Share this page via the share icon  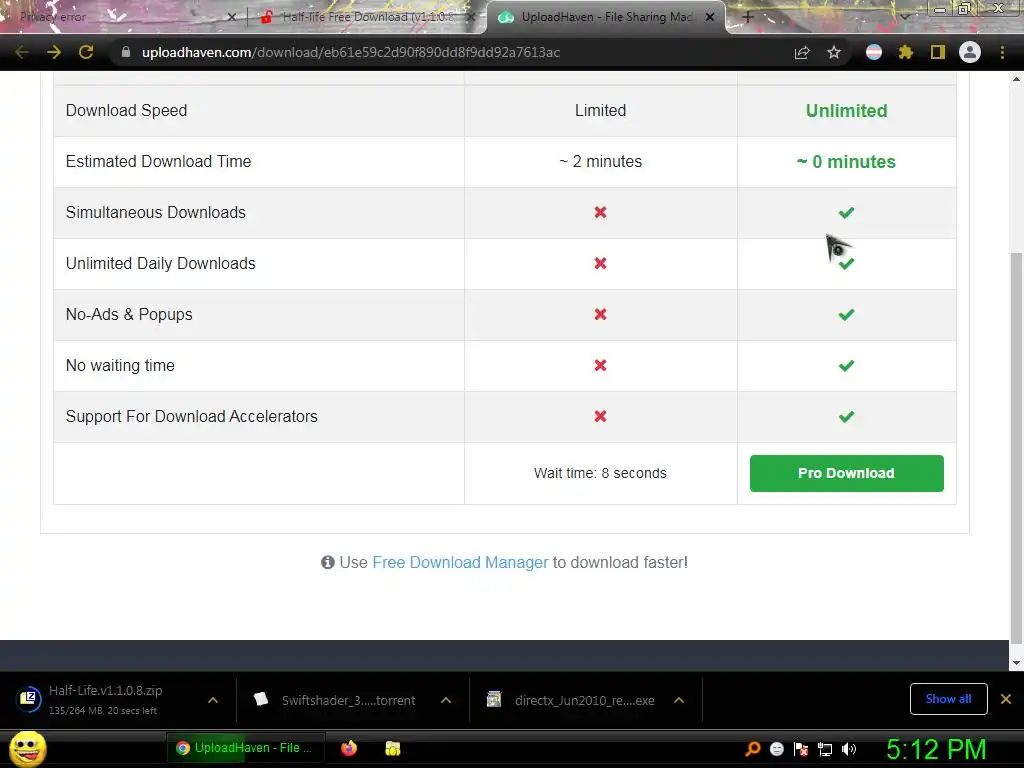(x=802, y=52)
